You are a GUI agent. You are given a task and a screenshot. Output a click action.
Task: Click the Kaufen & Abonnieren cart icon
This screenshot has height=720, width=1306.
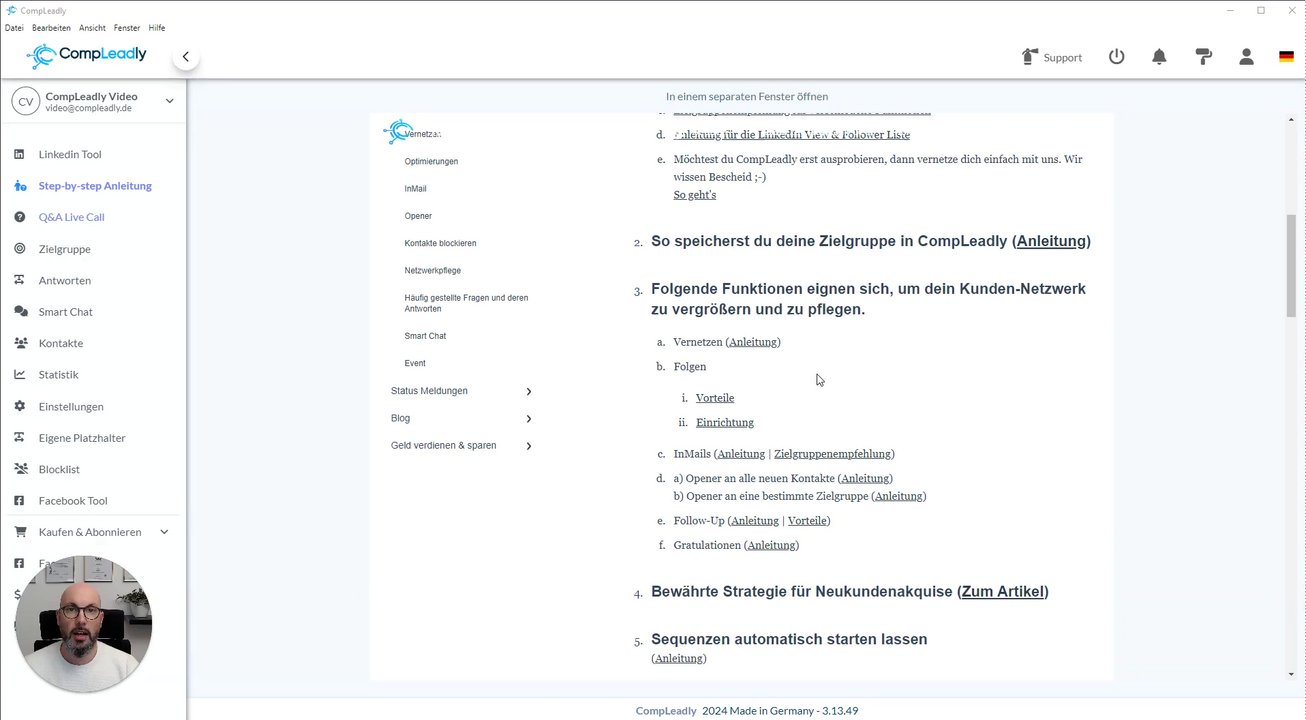click(x=19, y=532)
